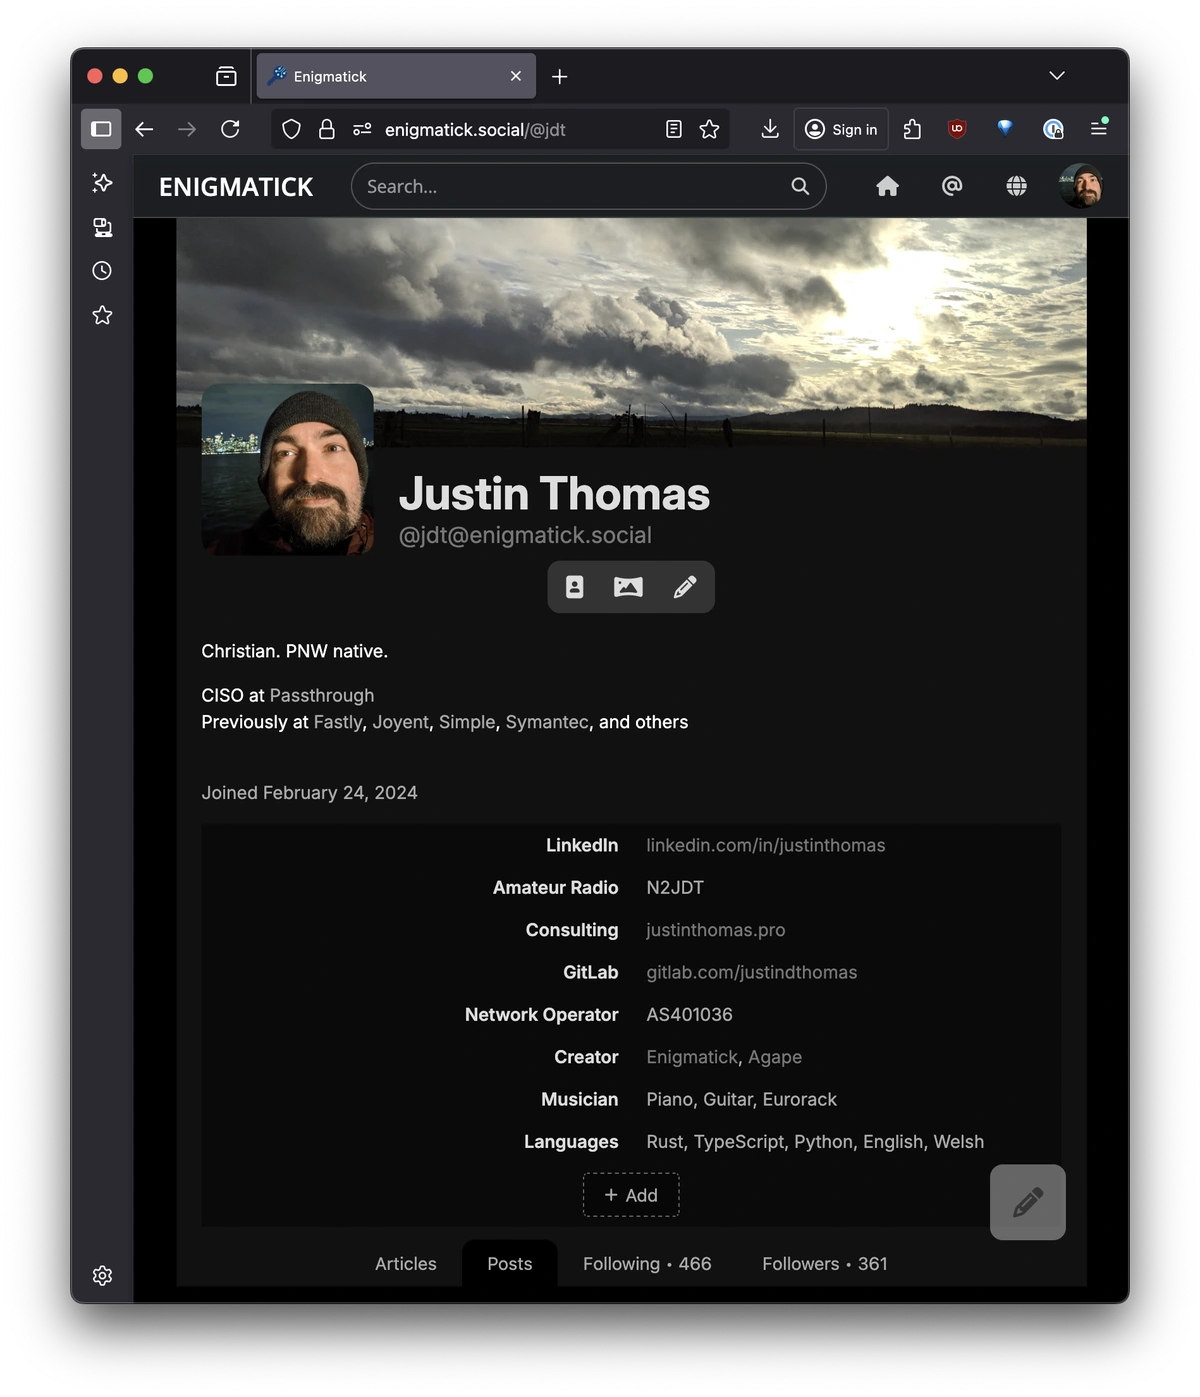Open the browser application menu

tap(1098, 129)
